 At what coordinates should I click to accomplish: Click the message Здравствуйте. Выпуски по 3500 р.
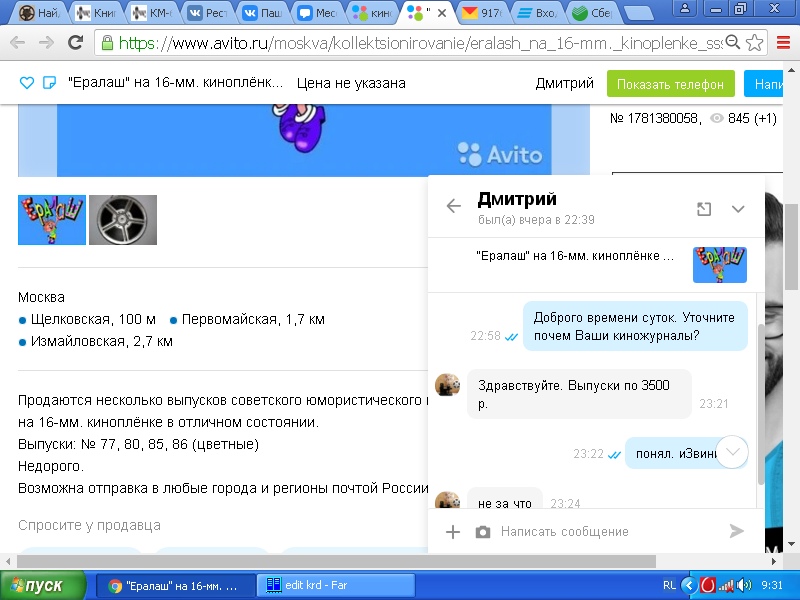coord(579,394)
